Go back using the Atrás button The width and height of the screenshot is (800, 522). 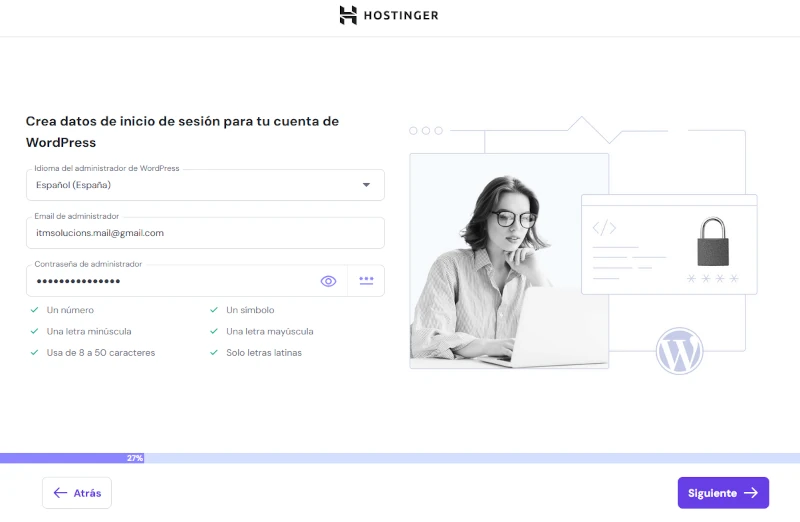tap(77, 493)
